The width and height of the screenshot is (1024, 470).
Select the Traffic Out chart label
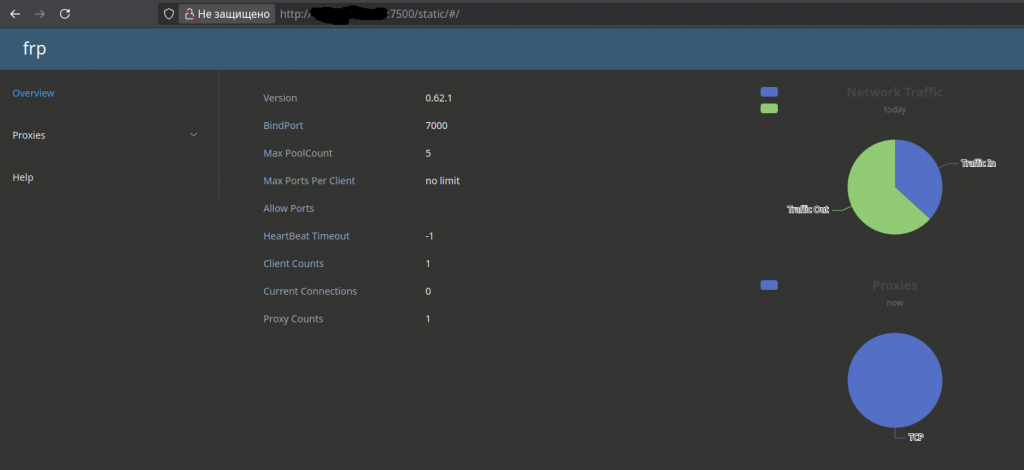point(808,210)
